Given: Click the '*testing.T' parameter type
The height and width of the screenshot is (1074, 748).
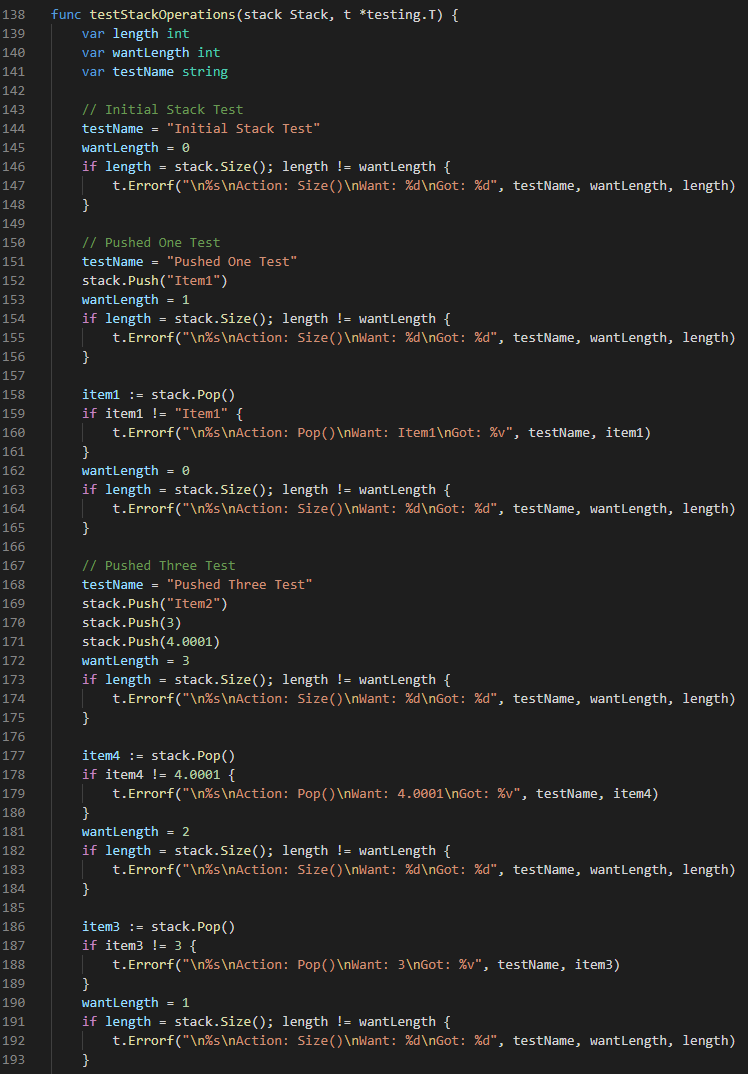Looking at the screenshot, I should pyautogui.click(x=397, y=14).
